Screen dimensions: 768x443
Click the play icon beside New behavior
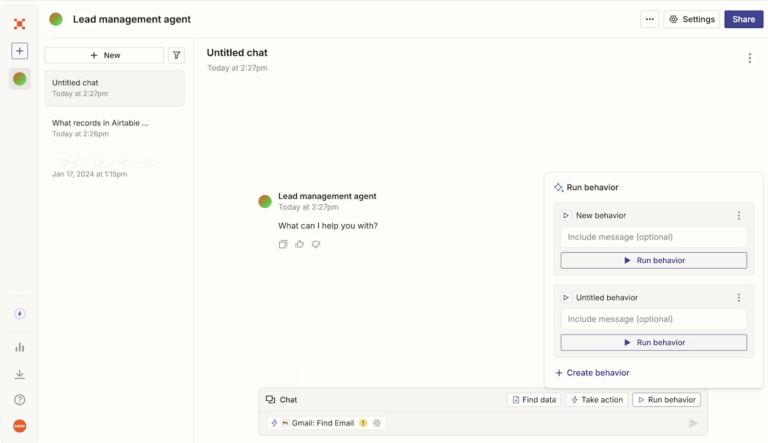tap(566, 215)
